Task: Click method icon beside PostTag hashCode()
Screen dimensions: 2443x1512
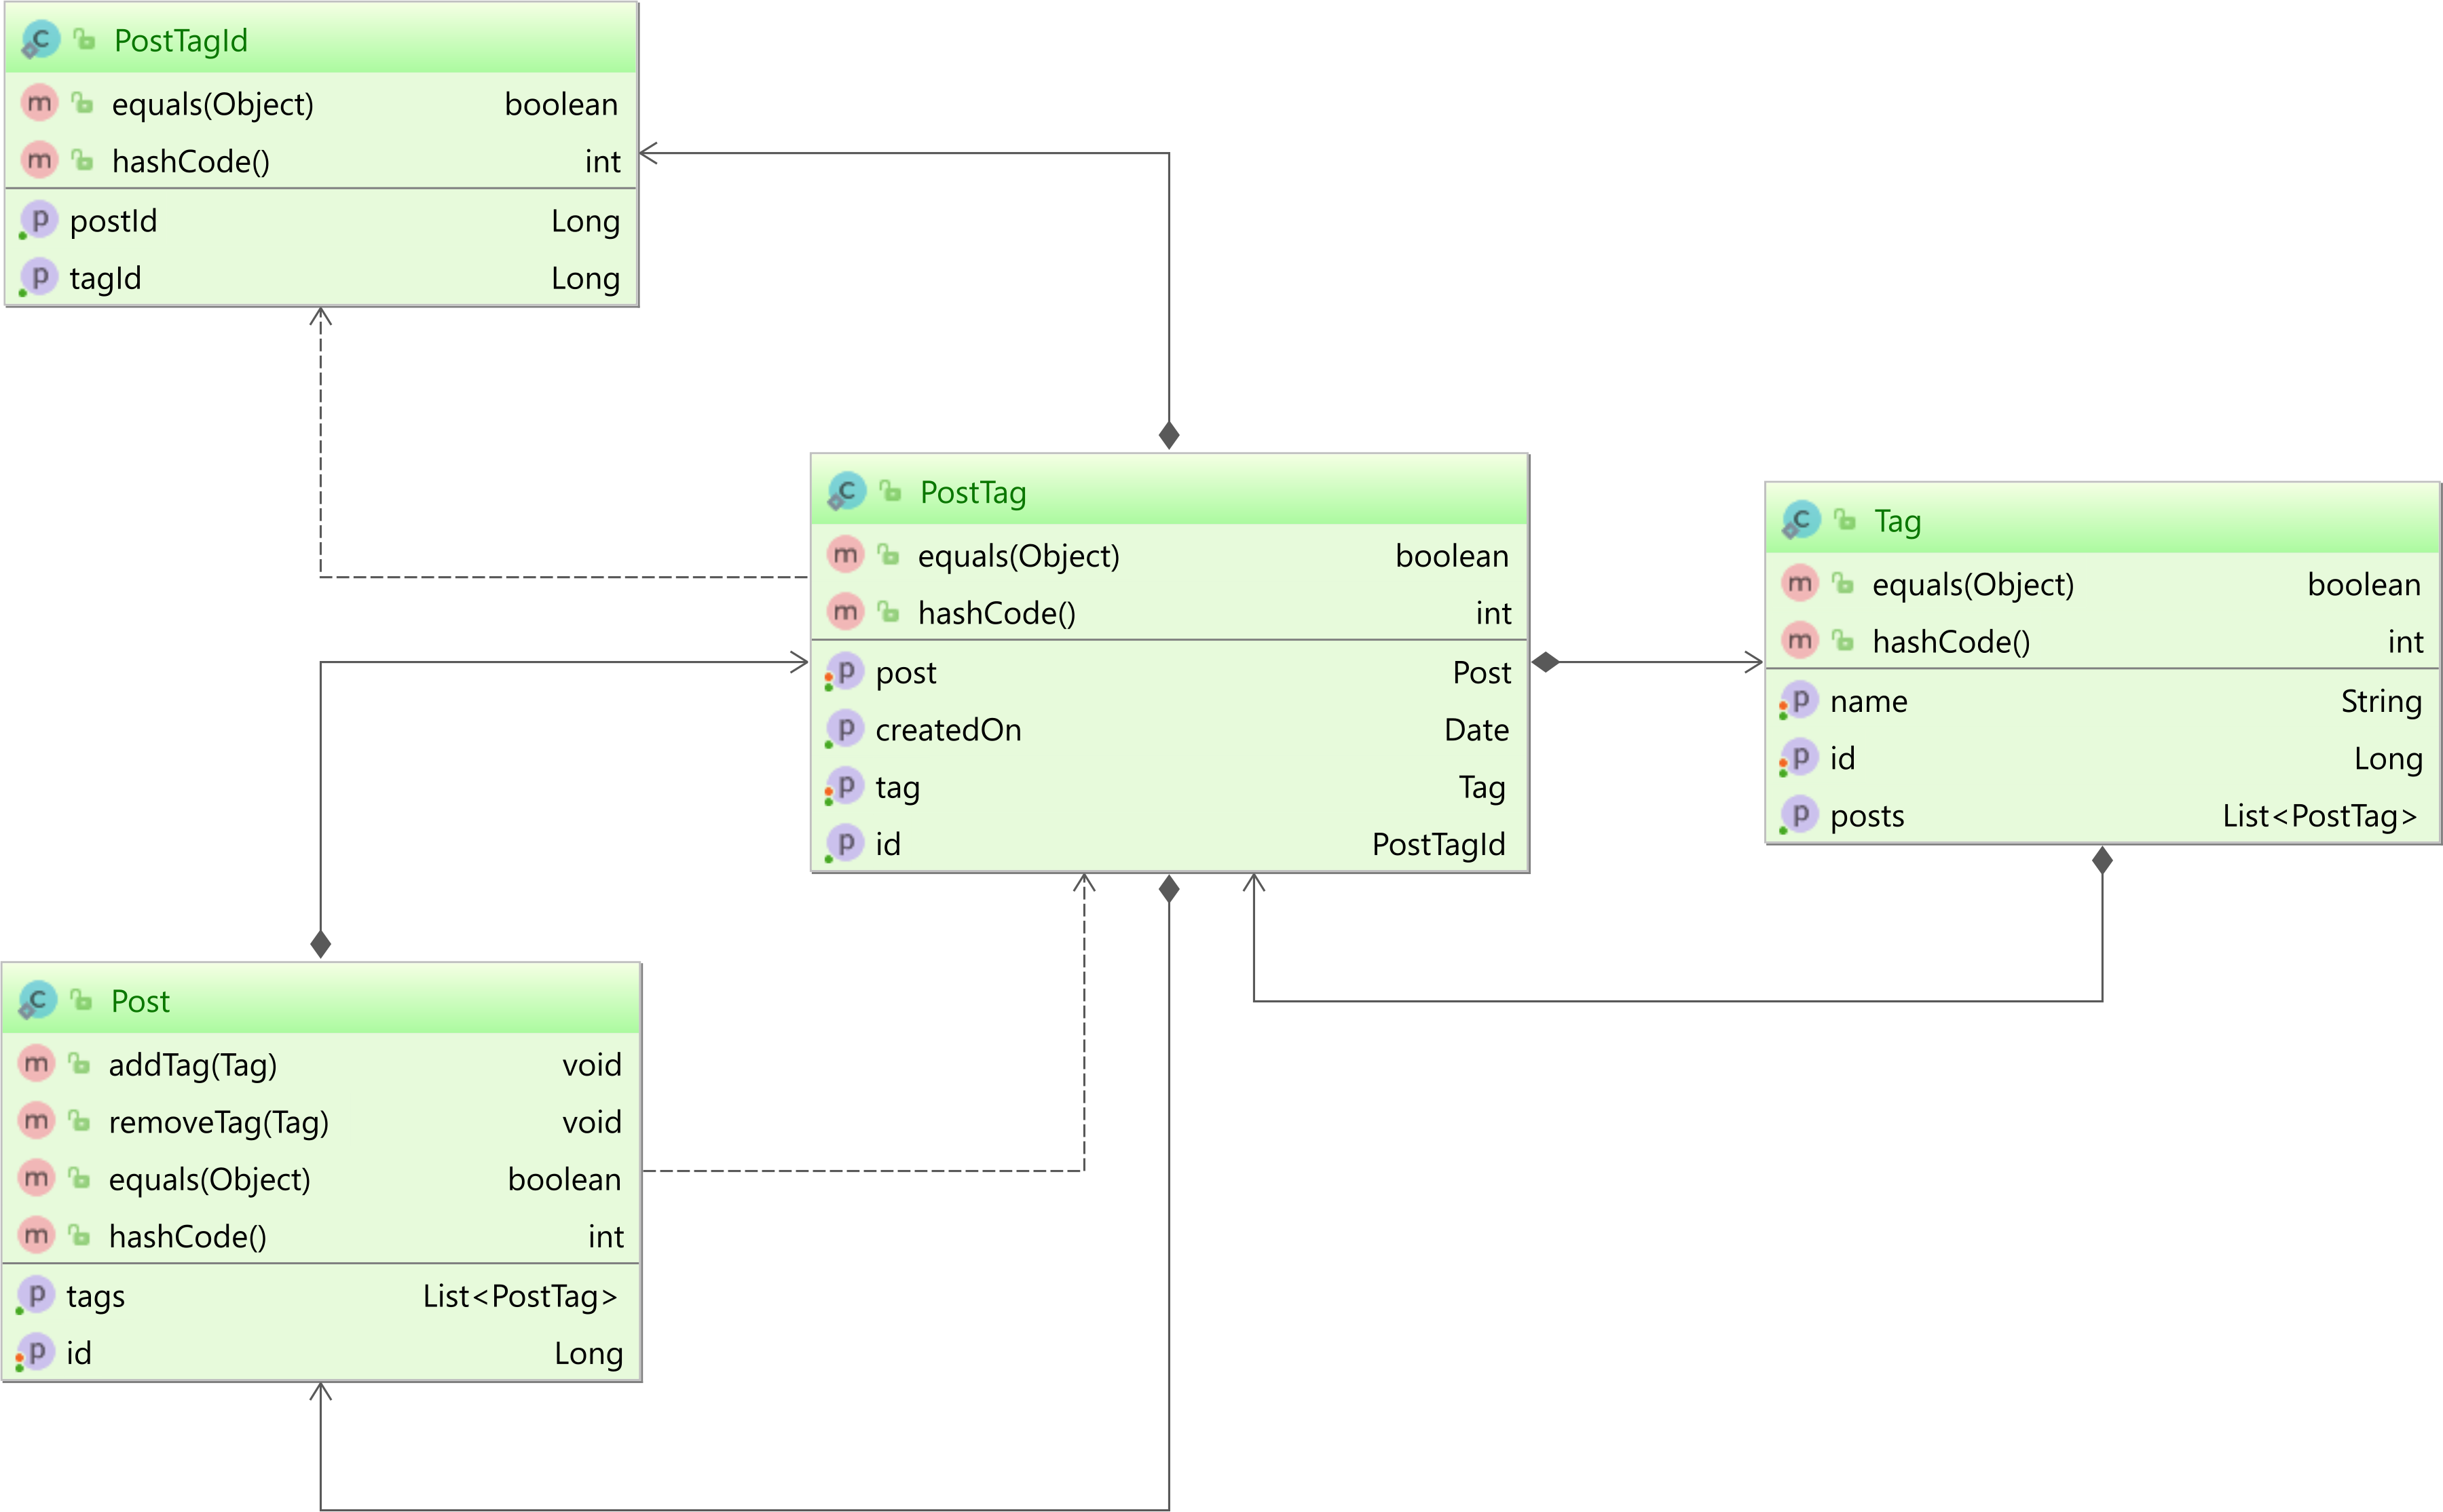Action: click(x=845, y=612)
